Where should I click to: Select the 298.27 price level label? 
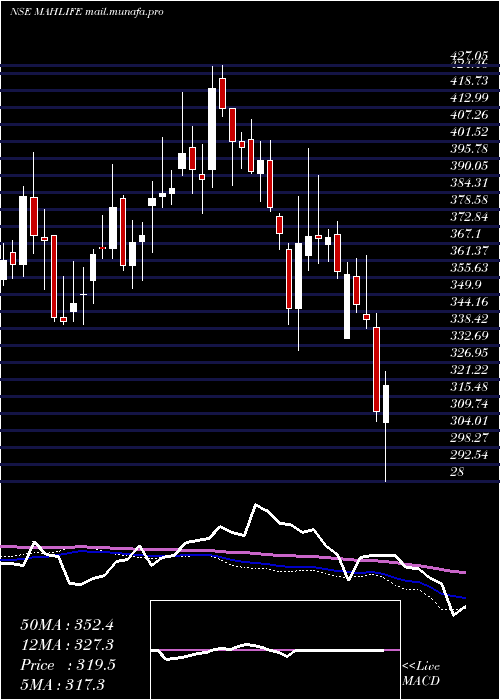point(469,437)
